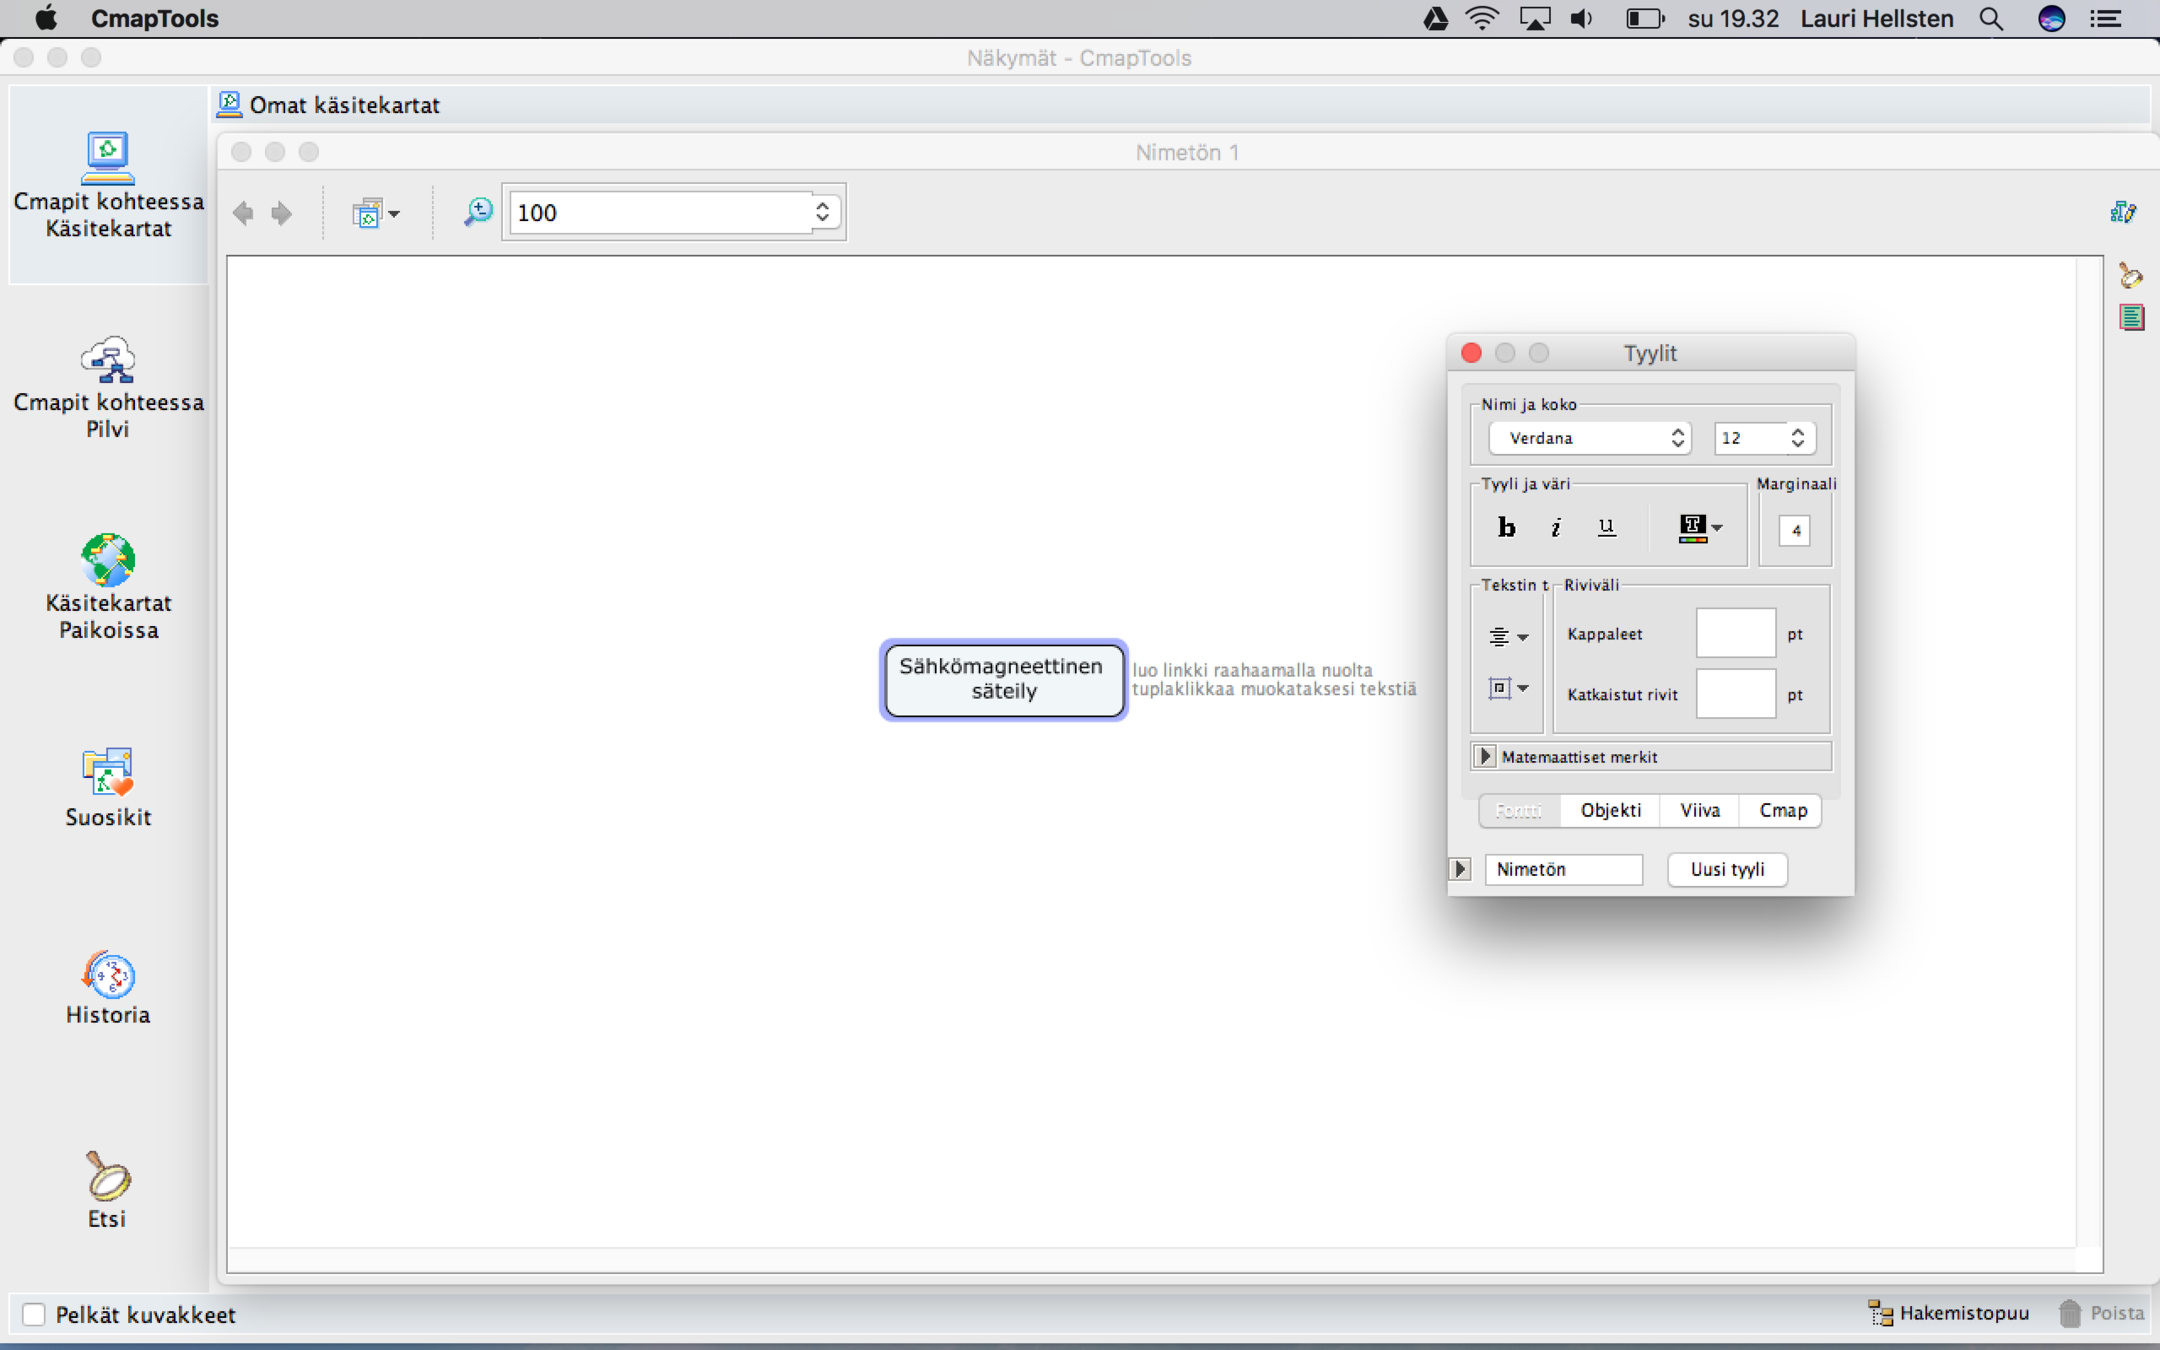2160x1350 pixels.
Task: Open Käsitekartat Paikoissa globe icon
Action: [x=108, y=560]
